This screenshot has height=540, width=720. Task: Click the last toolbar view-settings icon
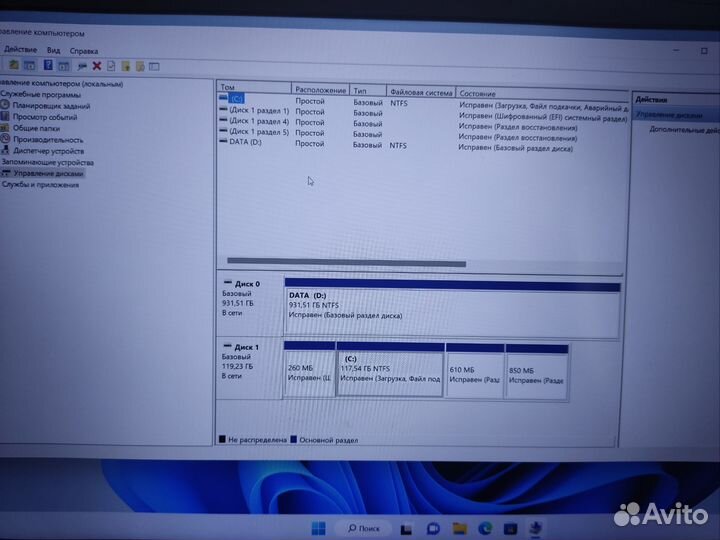click(x=154, y=67)
